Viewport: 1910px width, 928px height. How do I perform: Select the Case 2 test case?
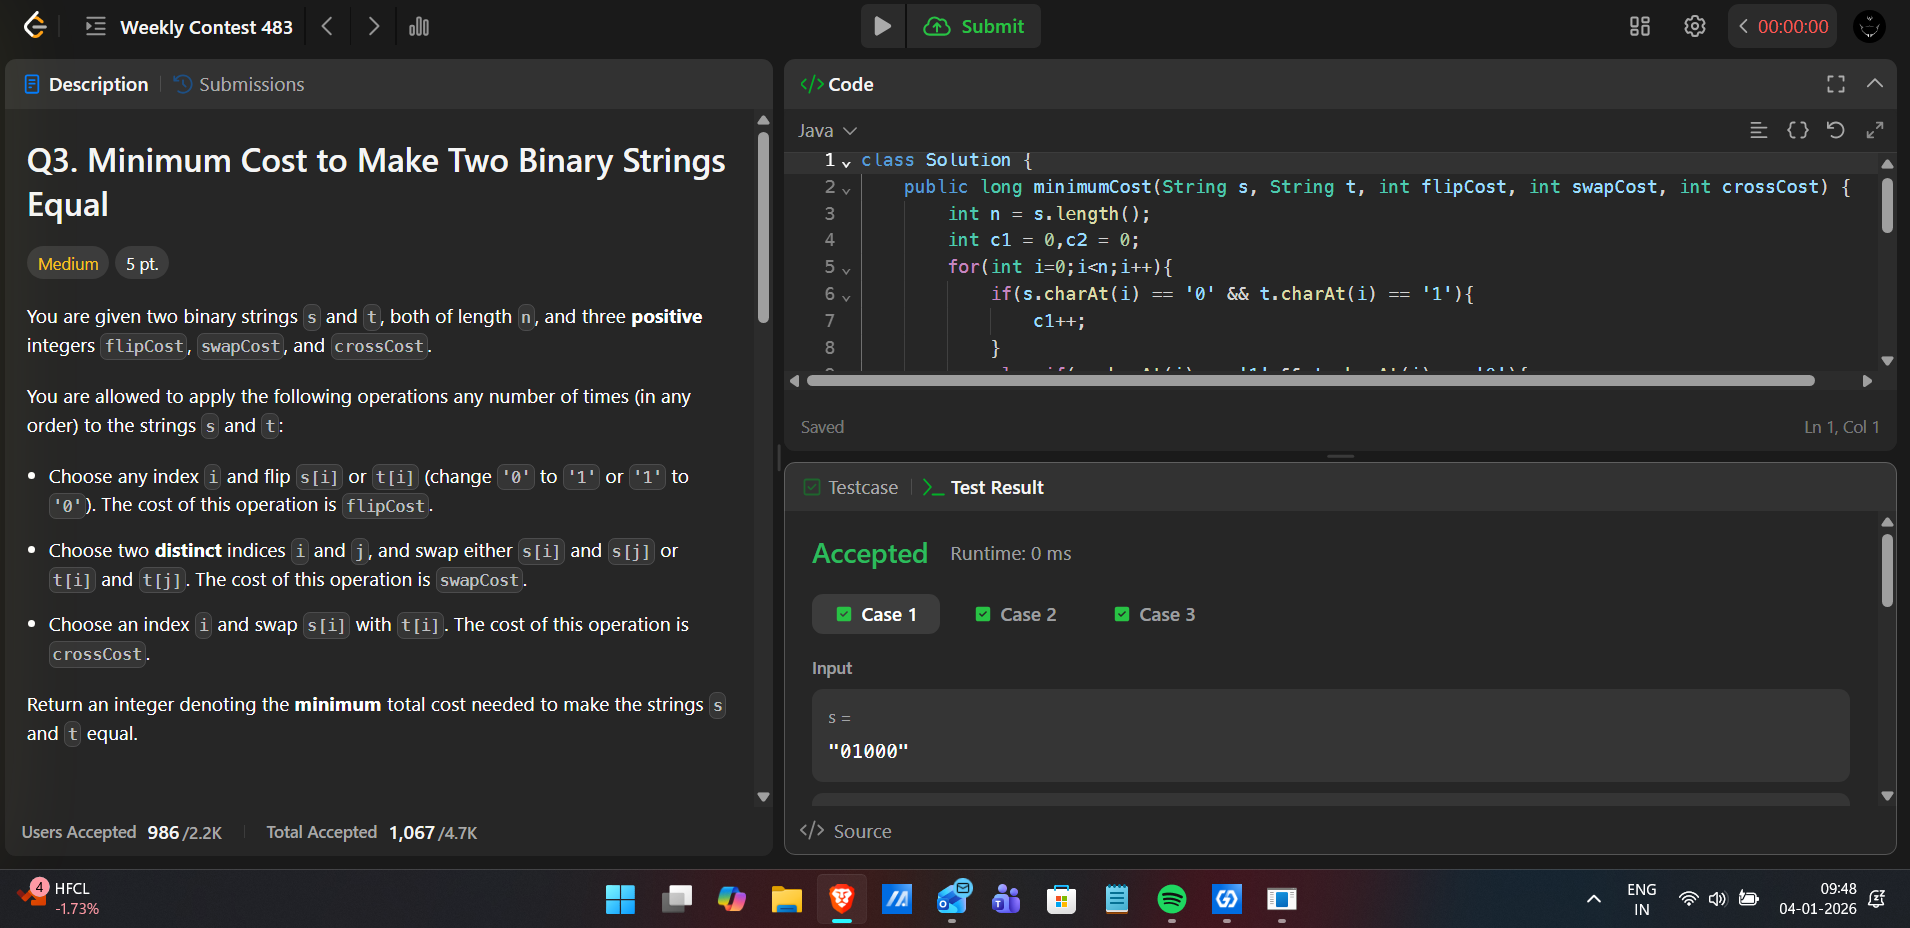(1016, 614)
